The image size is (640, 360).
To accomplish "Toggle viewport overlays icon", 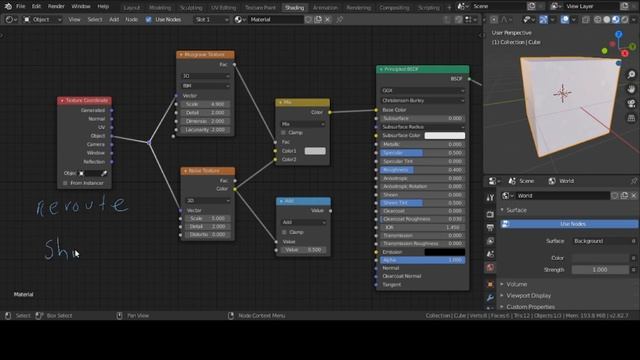I will click(565, 20).
